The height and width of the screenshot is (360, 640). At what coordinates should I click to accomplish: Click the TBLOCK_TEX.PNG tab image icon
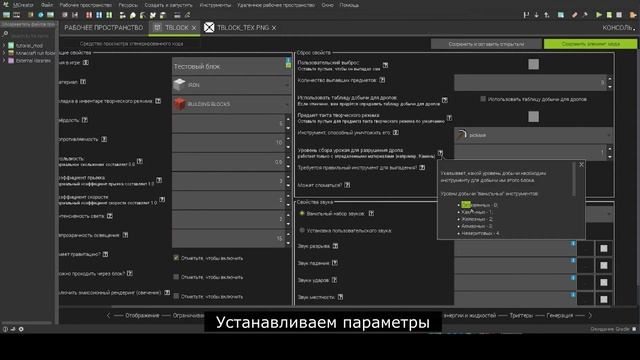[x=209, y=27]
